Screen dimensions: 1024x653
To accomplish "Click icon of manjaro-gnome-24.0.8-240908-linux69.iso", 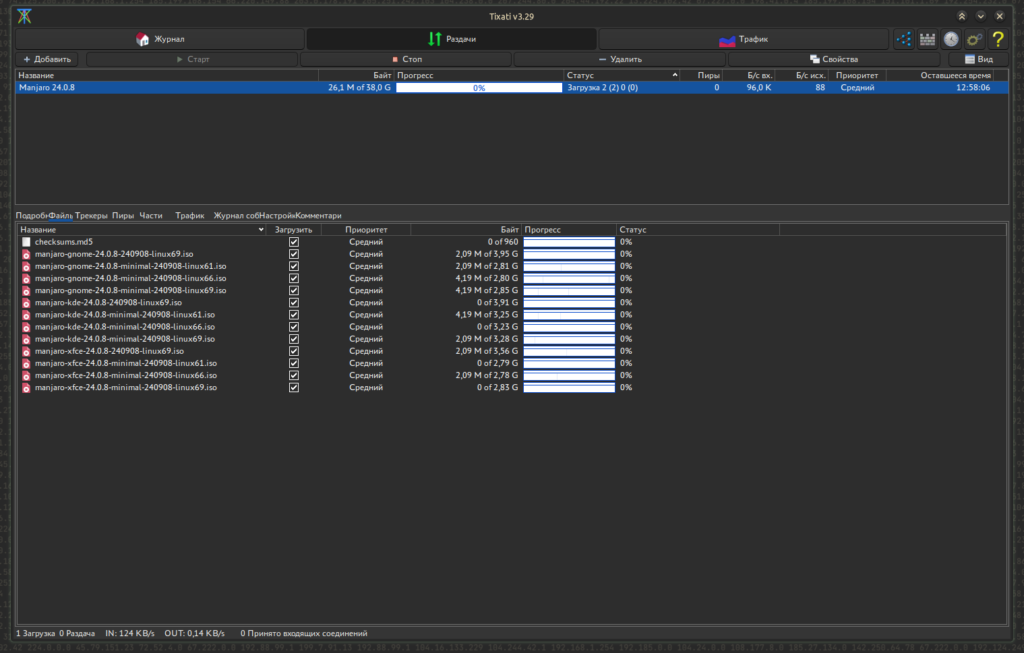I will pos(26,254).
